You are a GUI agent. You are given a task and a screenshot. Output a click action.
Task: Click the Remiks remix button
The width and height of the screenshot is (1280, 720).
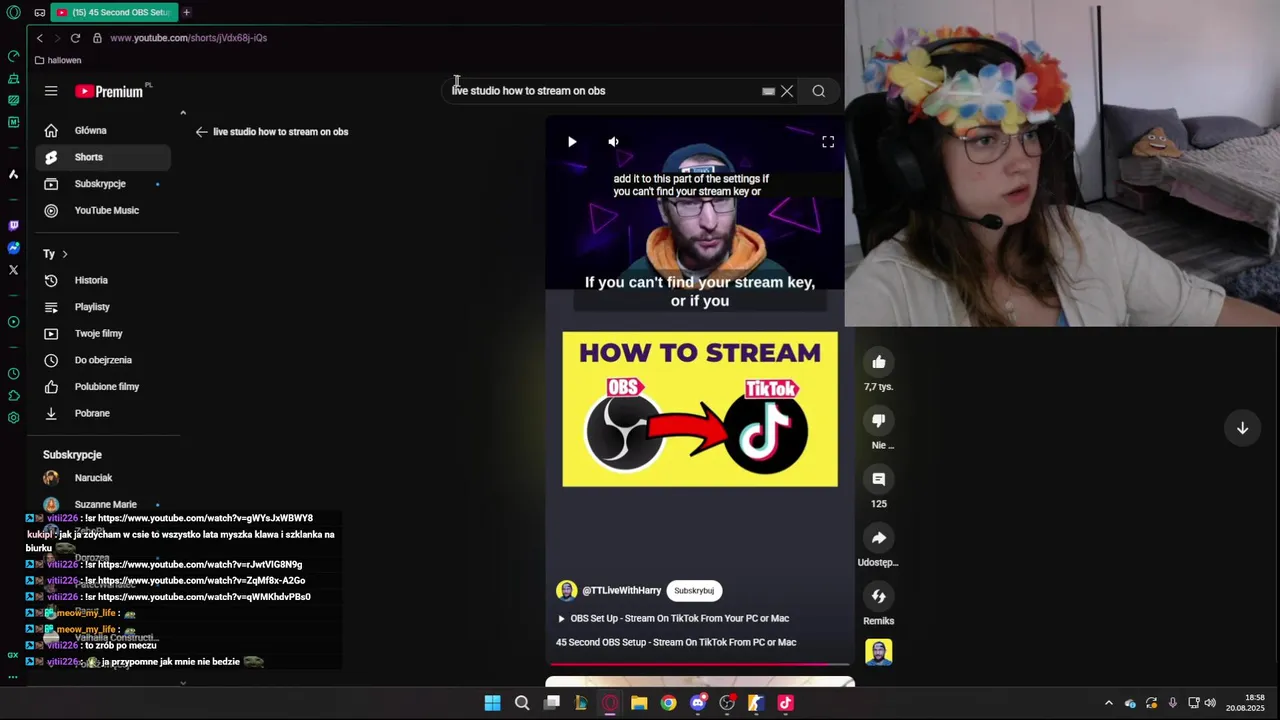coord(879,596)
